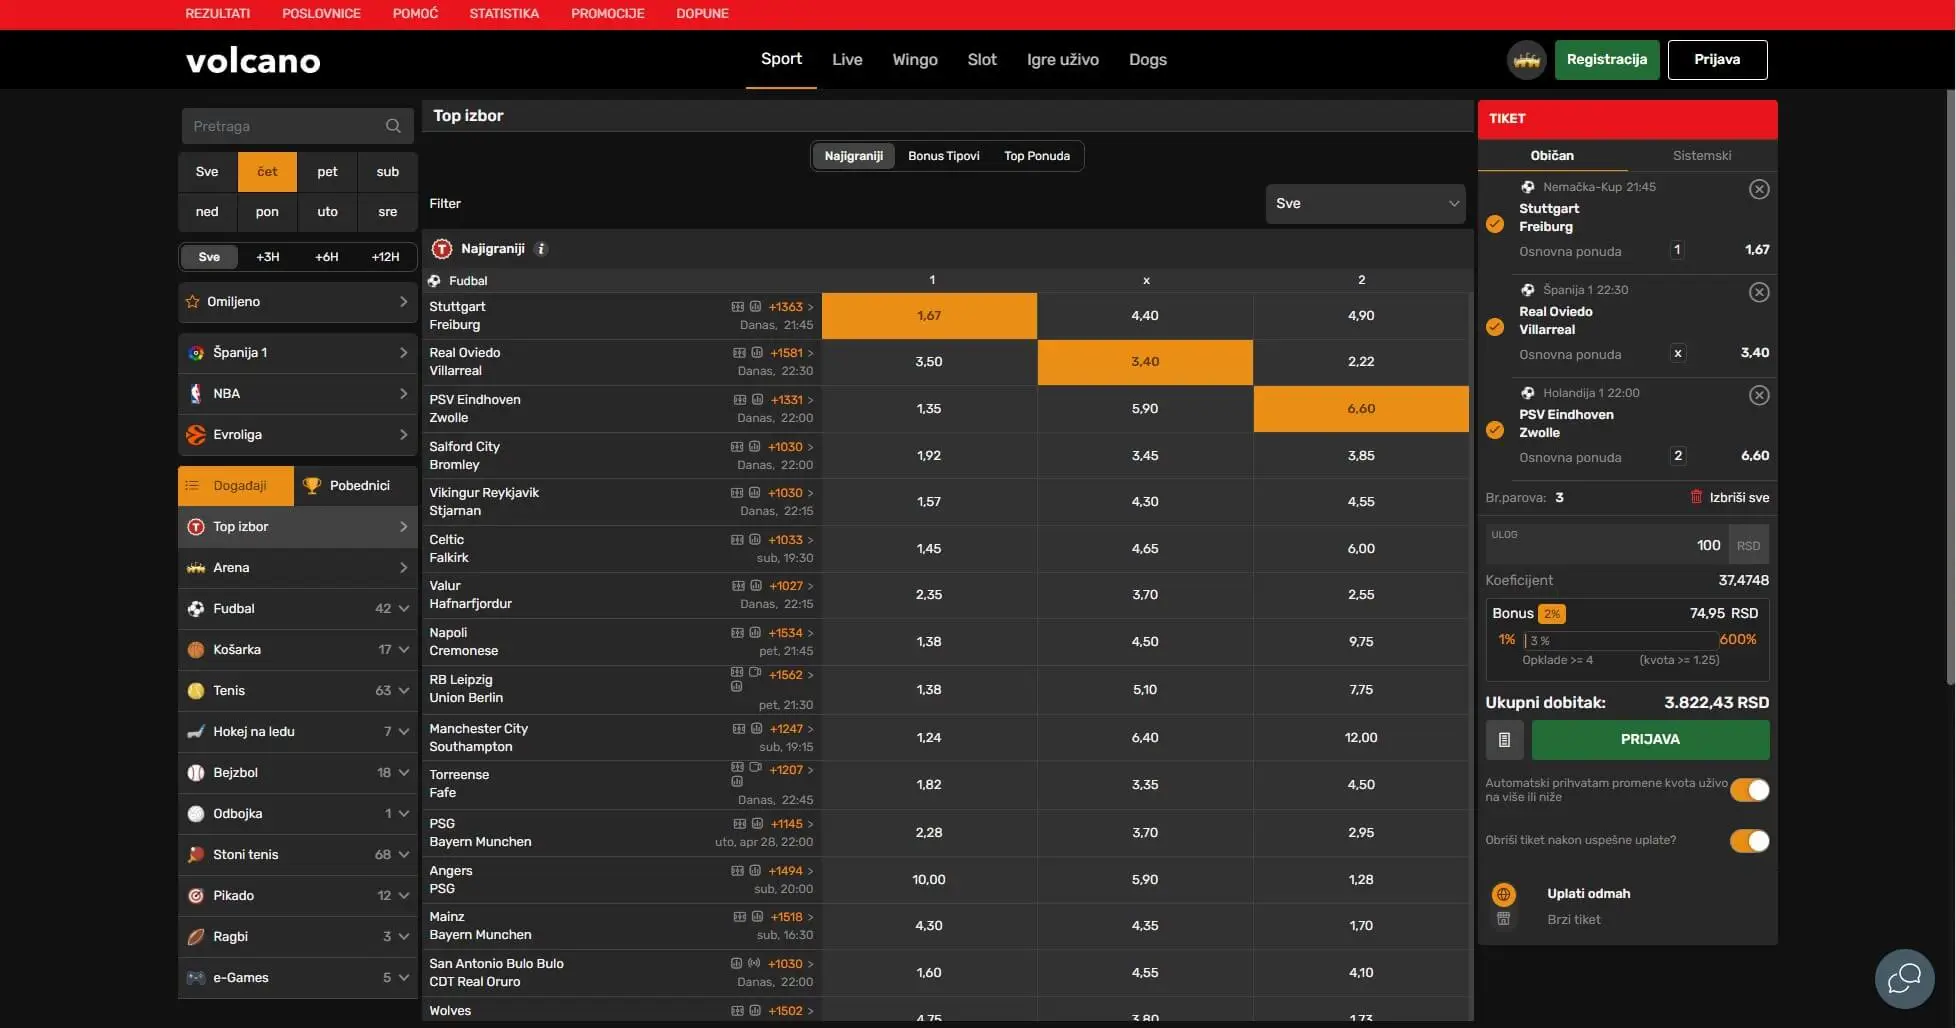This screenshot has width=1956, height=1028.
Task: Open the REZULTATI link in top bar
Action: pyautogui.click(x=218, y=14)
